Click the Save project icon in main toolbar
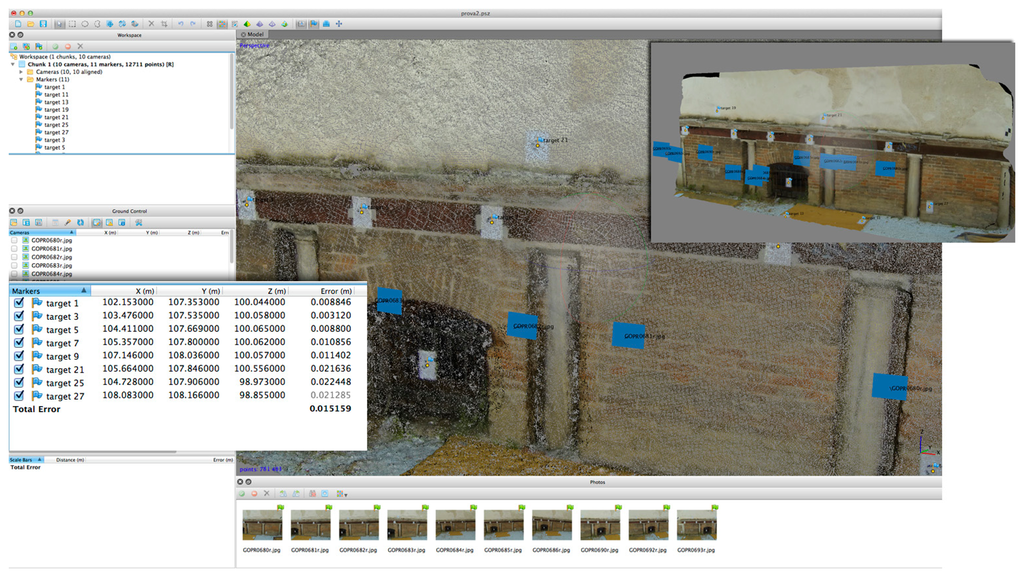The height and width of the screenshot is (577, 1024). tap(43, 22)
